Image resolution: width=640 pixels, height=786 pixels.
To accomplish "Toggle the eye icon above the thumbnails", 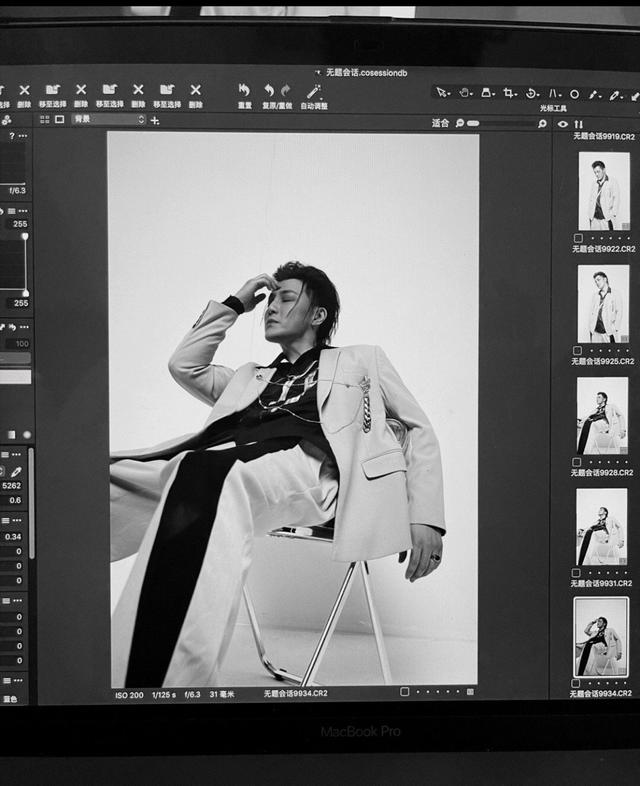I will pyautogui.click(x=562, y=124).
